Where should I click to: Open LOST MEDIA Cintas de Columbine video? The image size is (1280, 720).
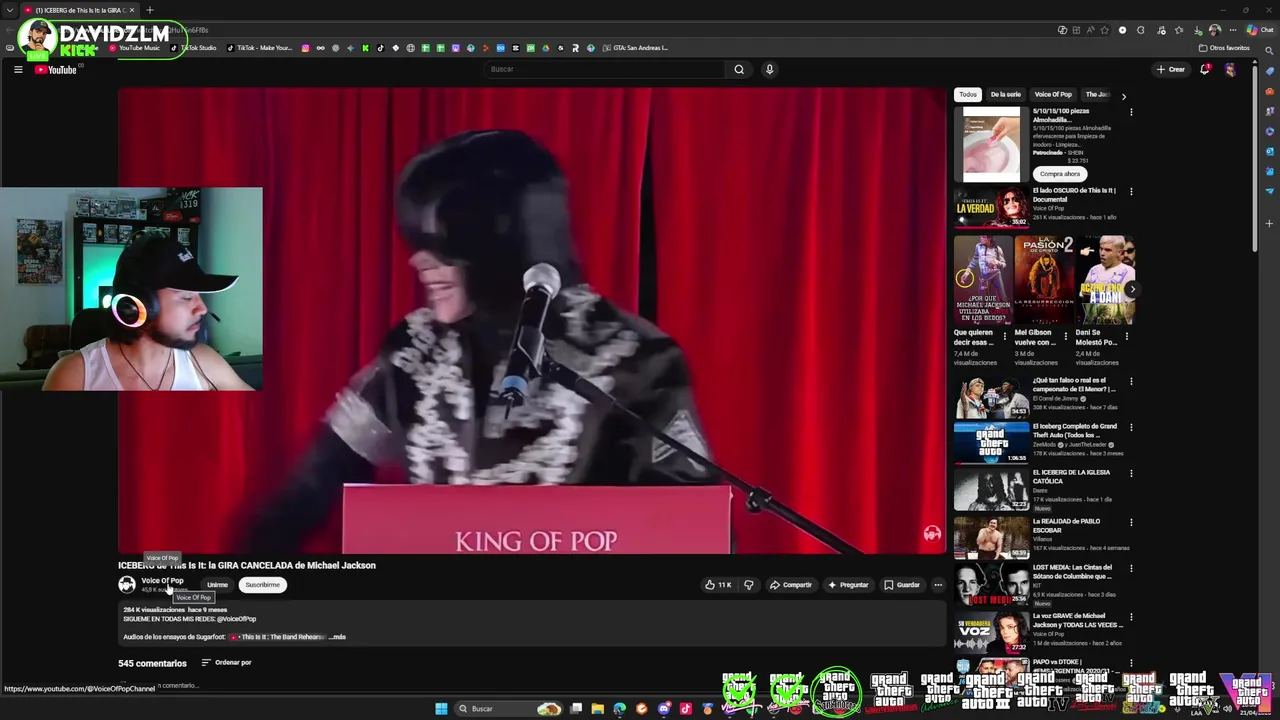coord(991,585)
